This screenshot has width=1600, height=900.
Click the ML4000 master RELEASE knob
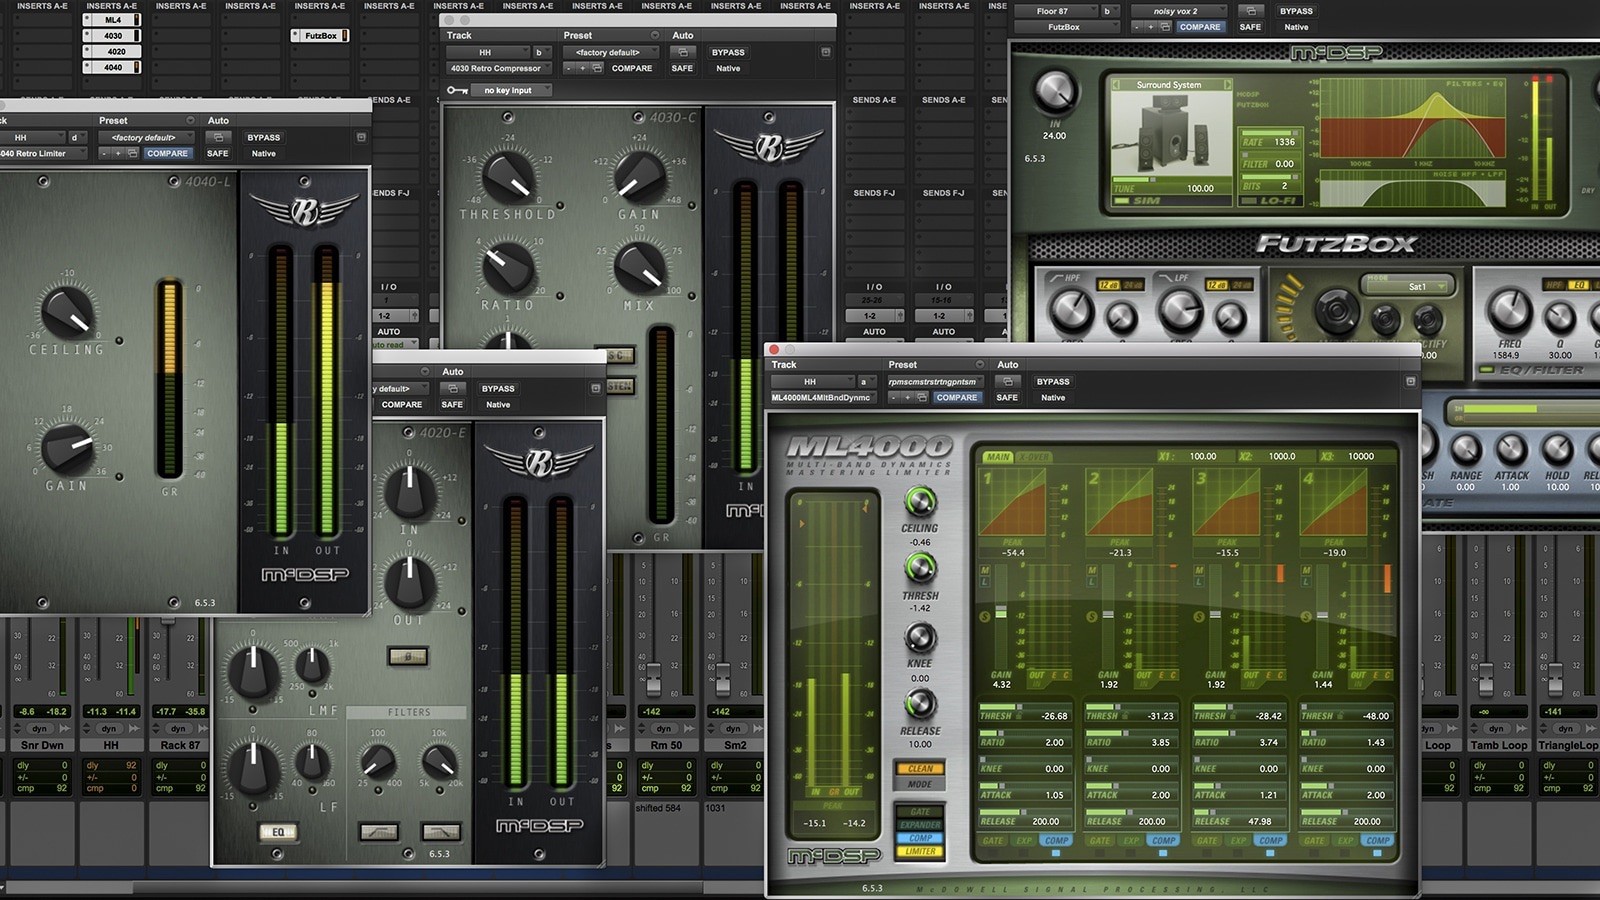[920, 705]
